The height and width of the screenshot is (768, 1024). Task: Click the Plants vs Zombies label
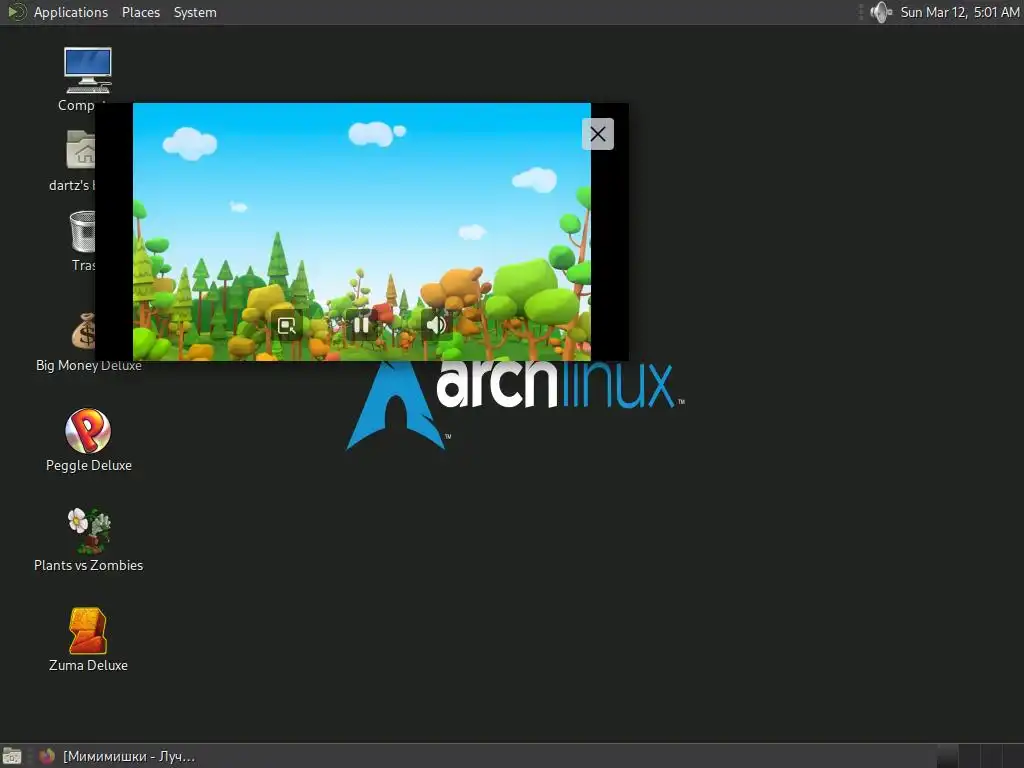(x=88, y=566)
